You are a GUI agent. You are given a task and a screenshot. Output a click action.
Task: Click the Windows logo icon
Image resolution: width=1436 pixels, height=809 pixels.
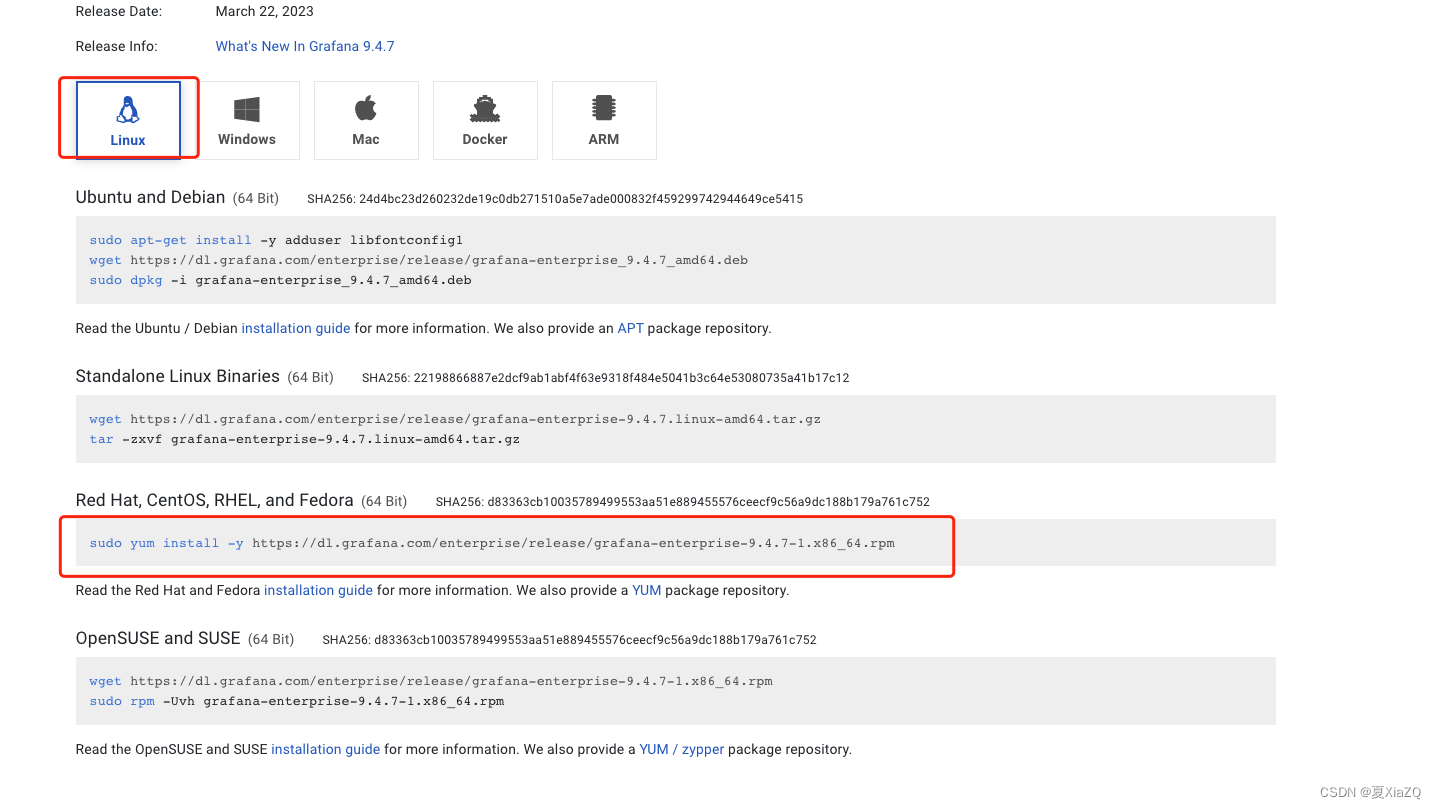(x=247, y=107)
